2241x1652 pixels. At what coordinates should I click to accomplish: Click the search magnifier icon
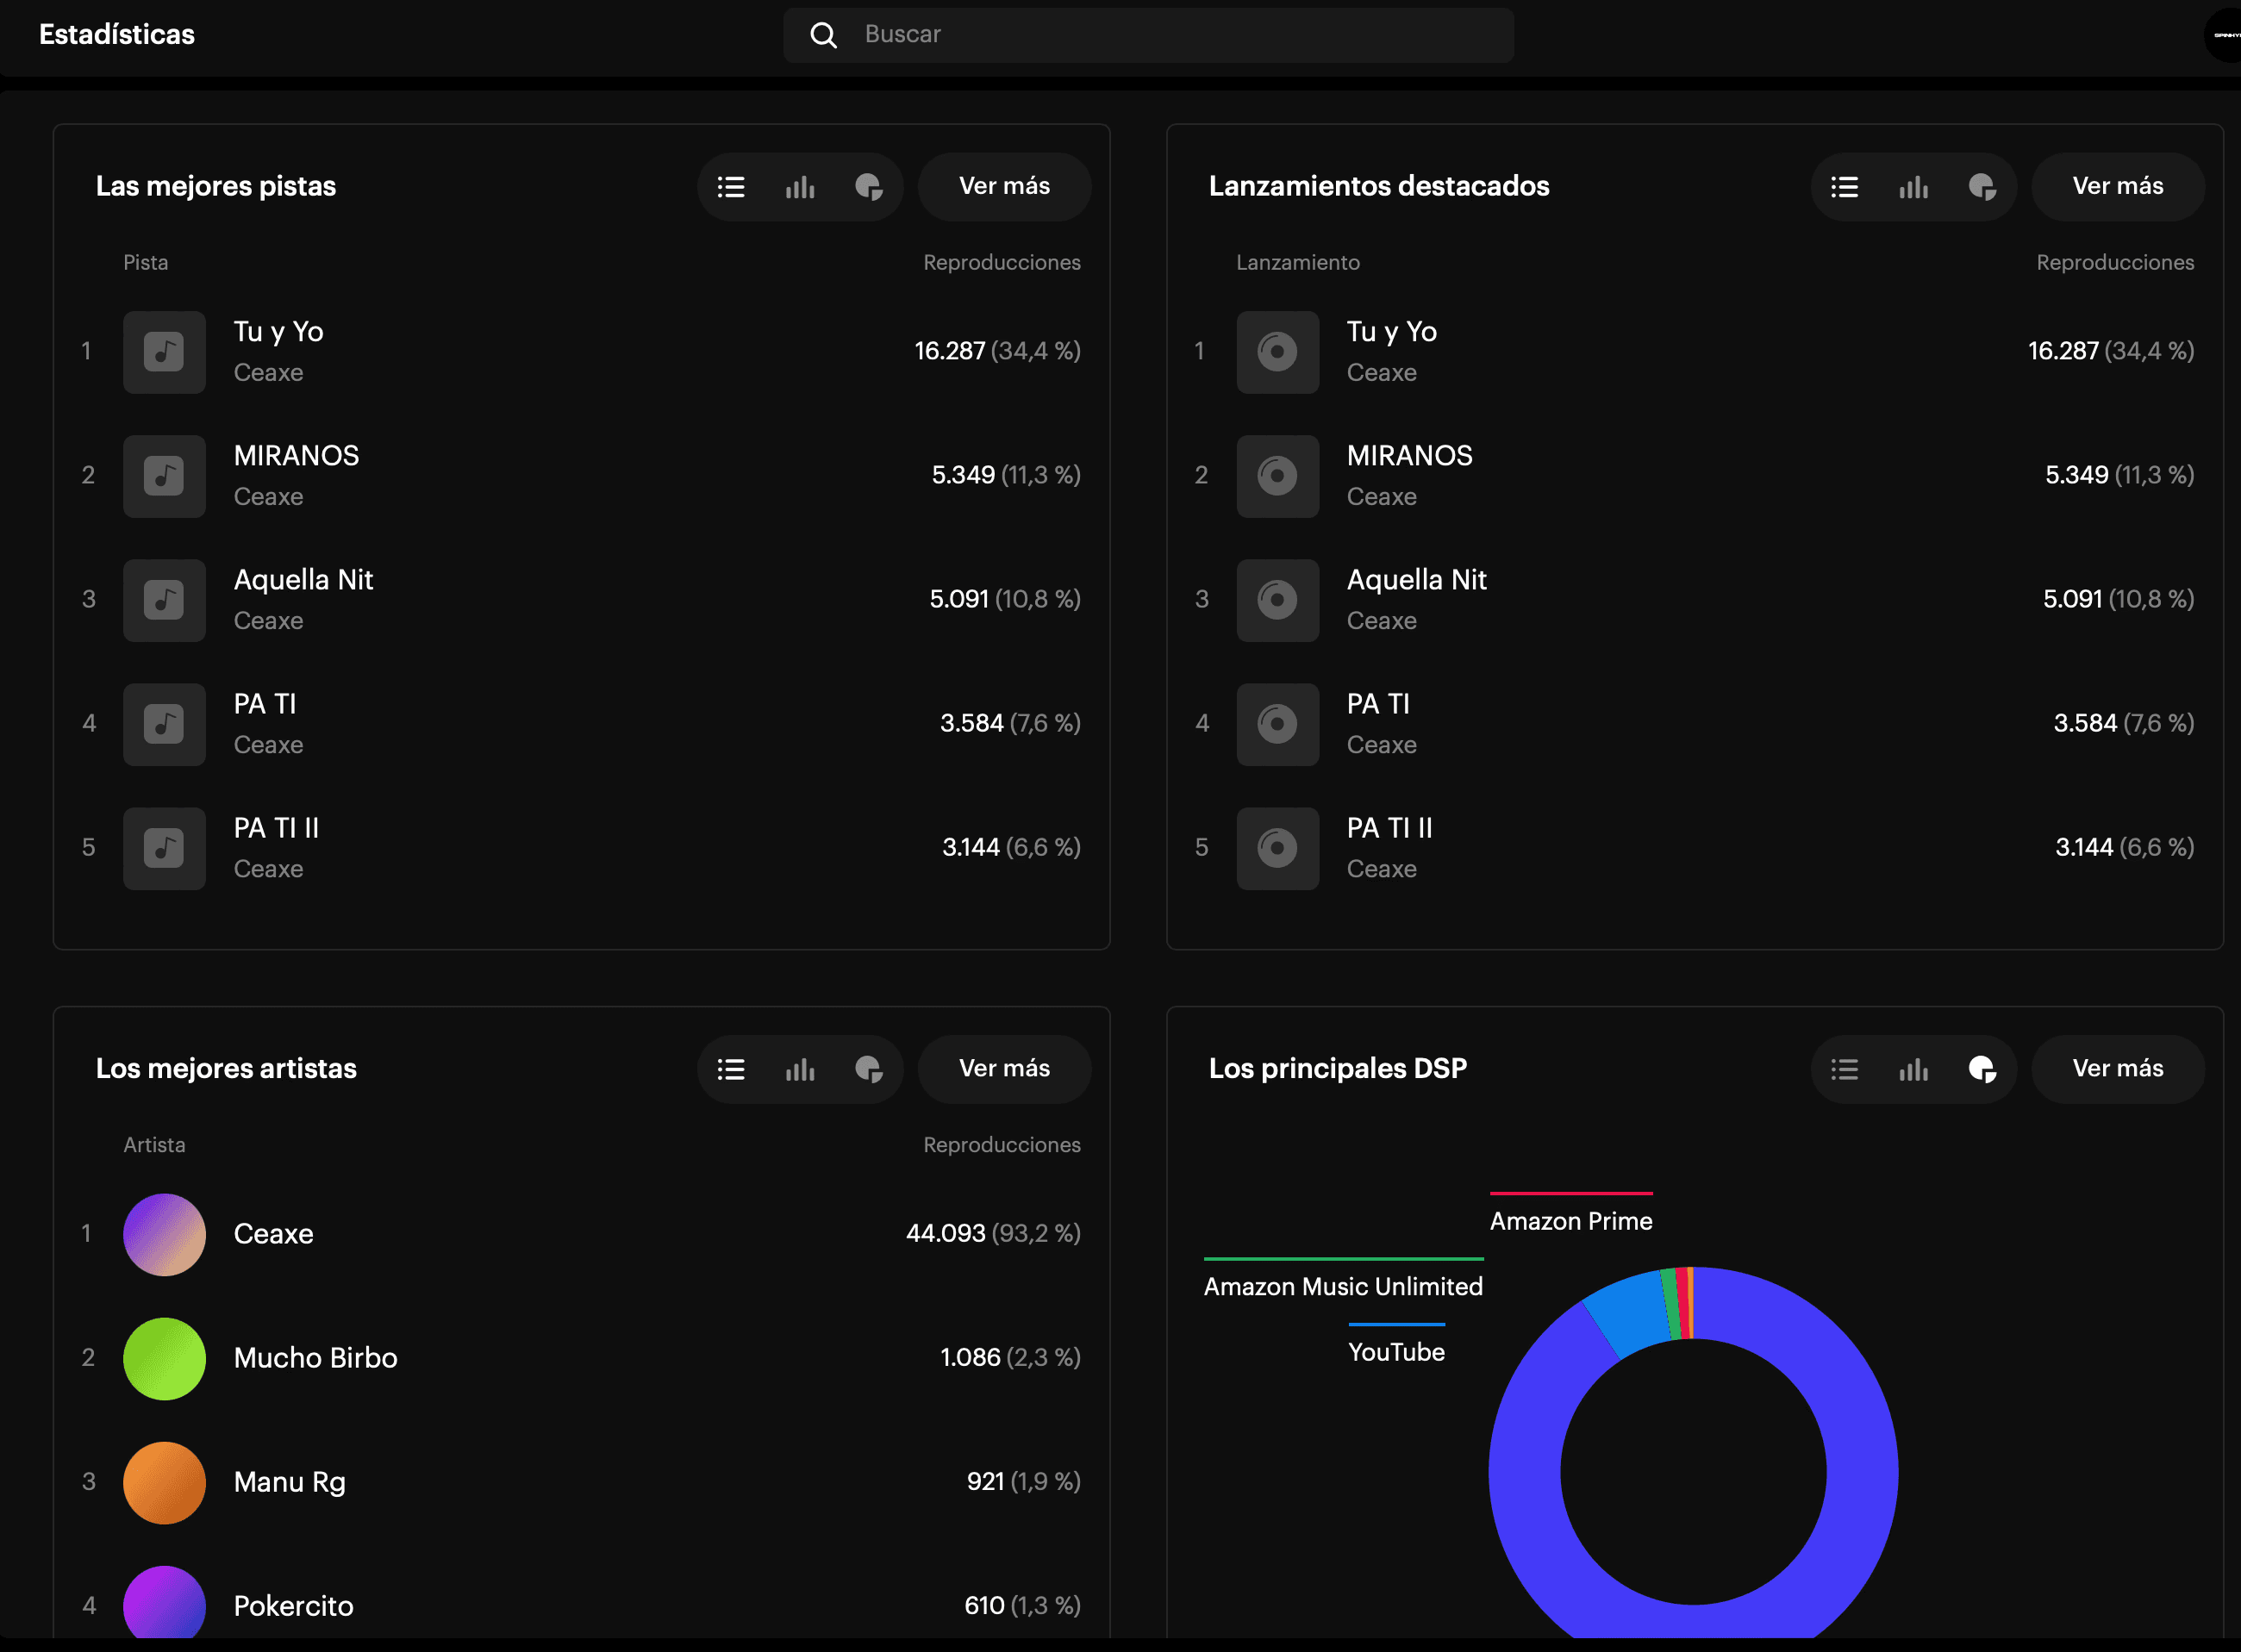[x=823, y=35]
